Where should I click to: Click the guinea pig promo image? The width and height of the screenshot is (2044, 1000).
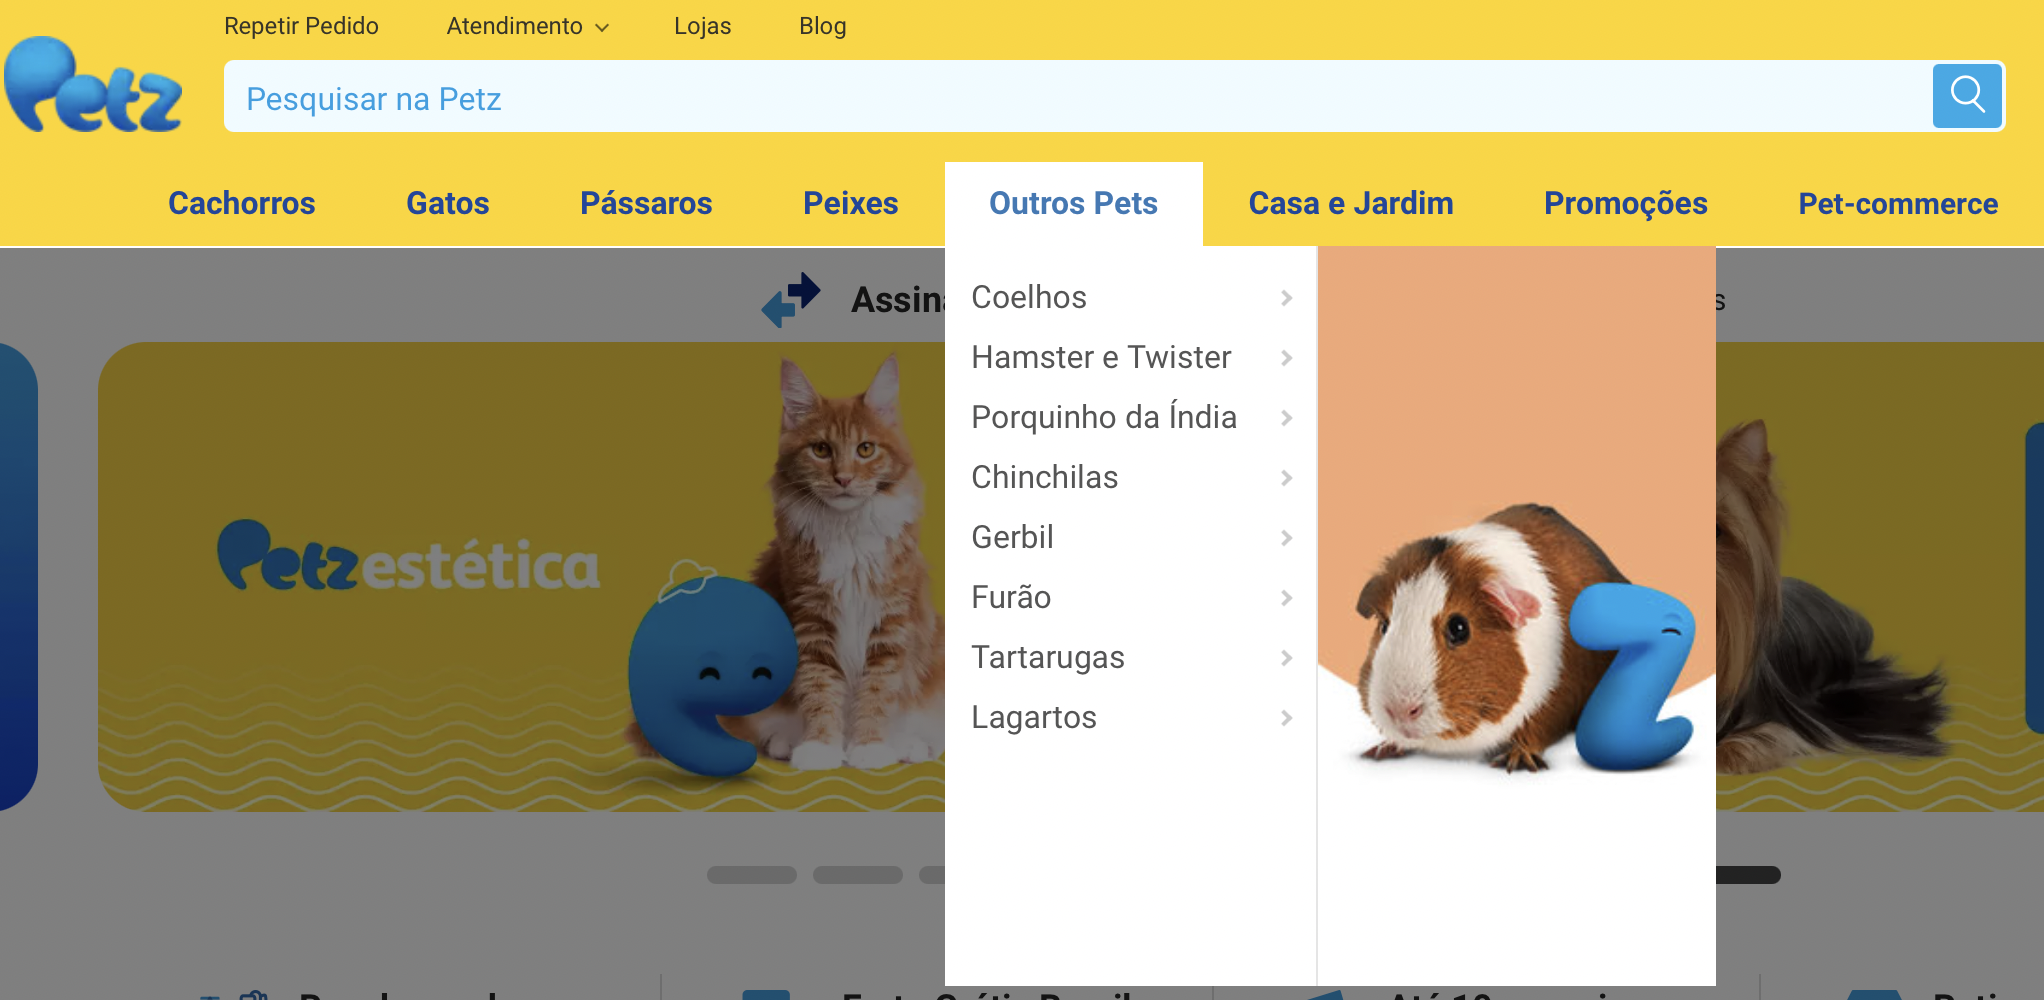tap(1516, 615)
